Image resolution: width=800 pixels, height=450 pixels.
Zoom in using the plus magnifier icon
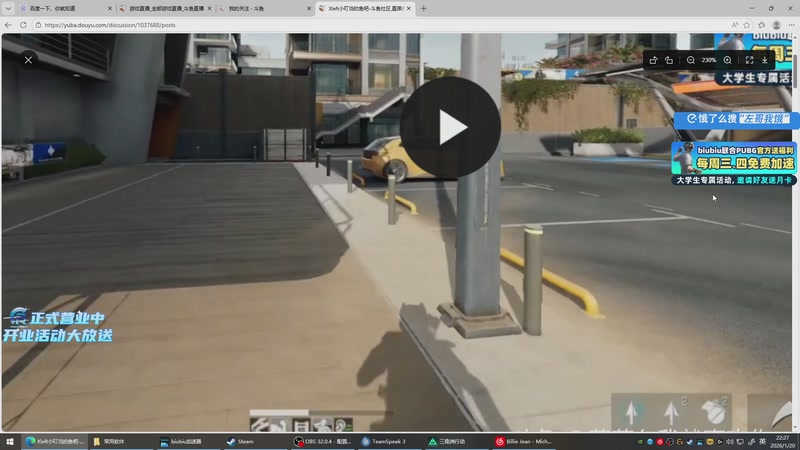pos(728,60)
